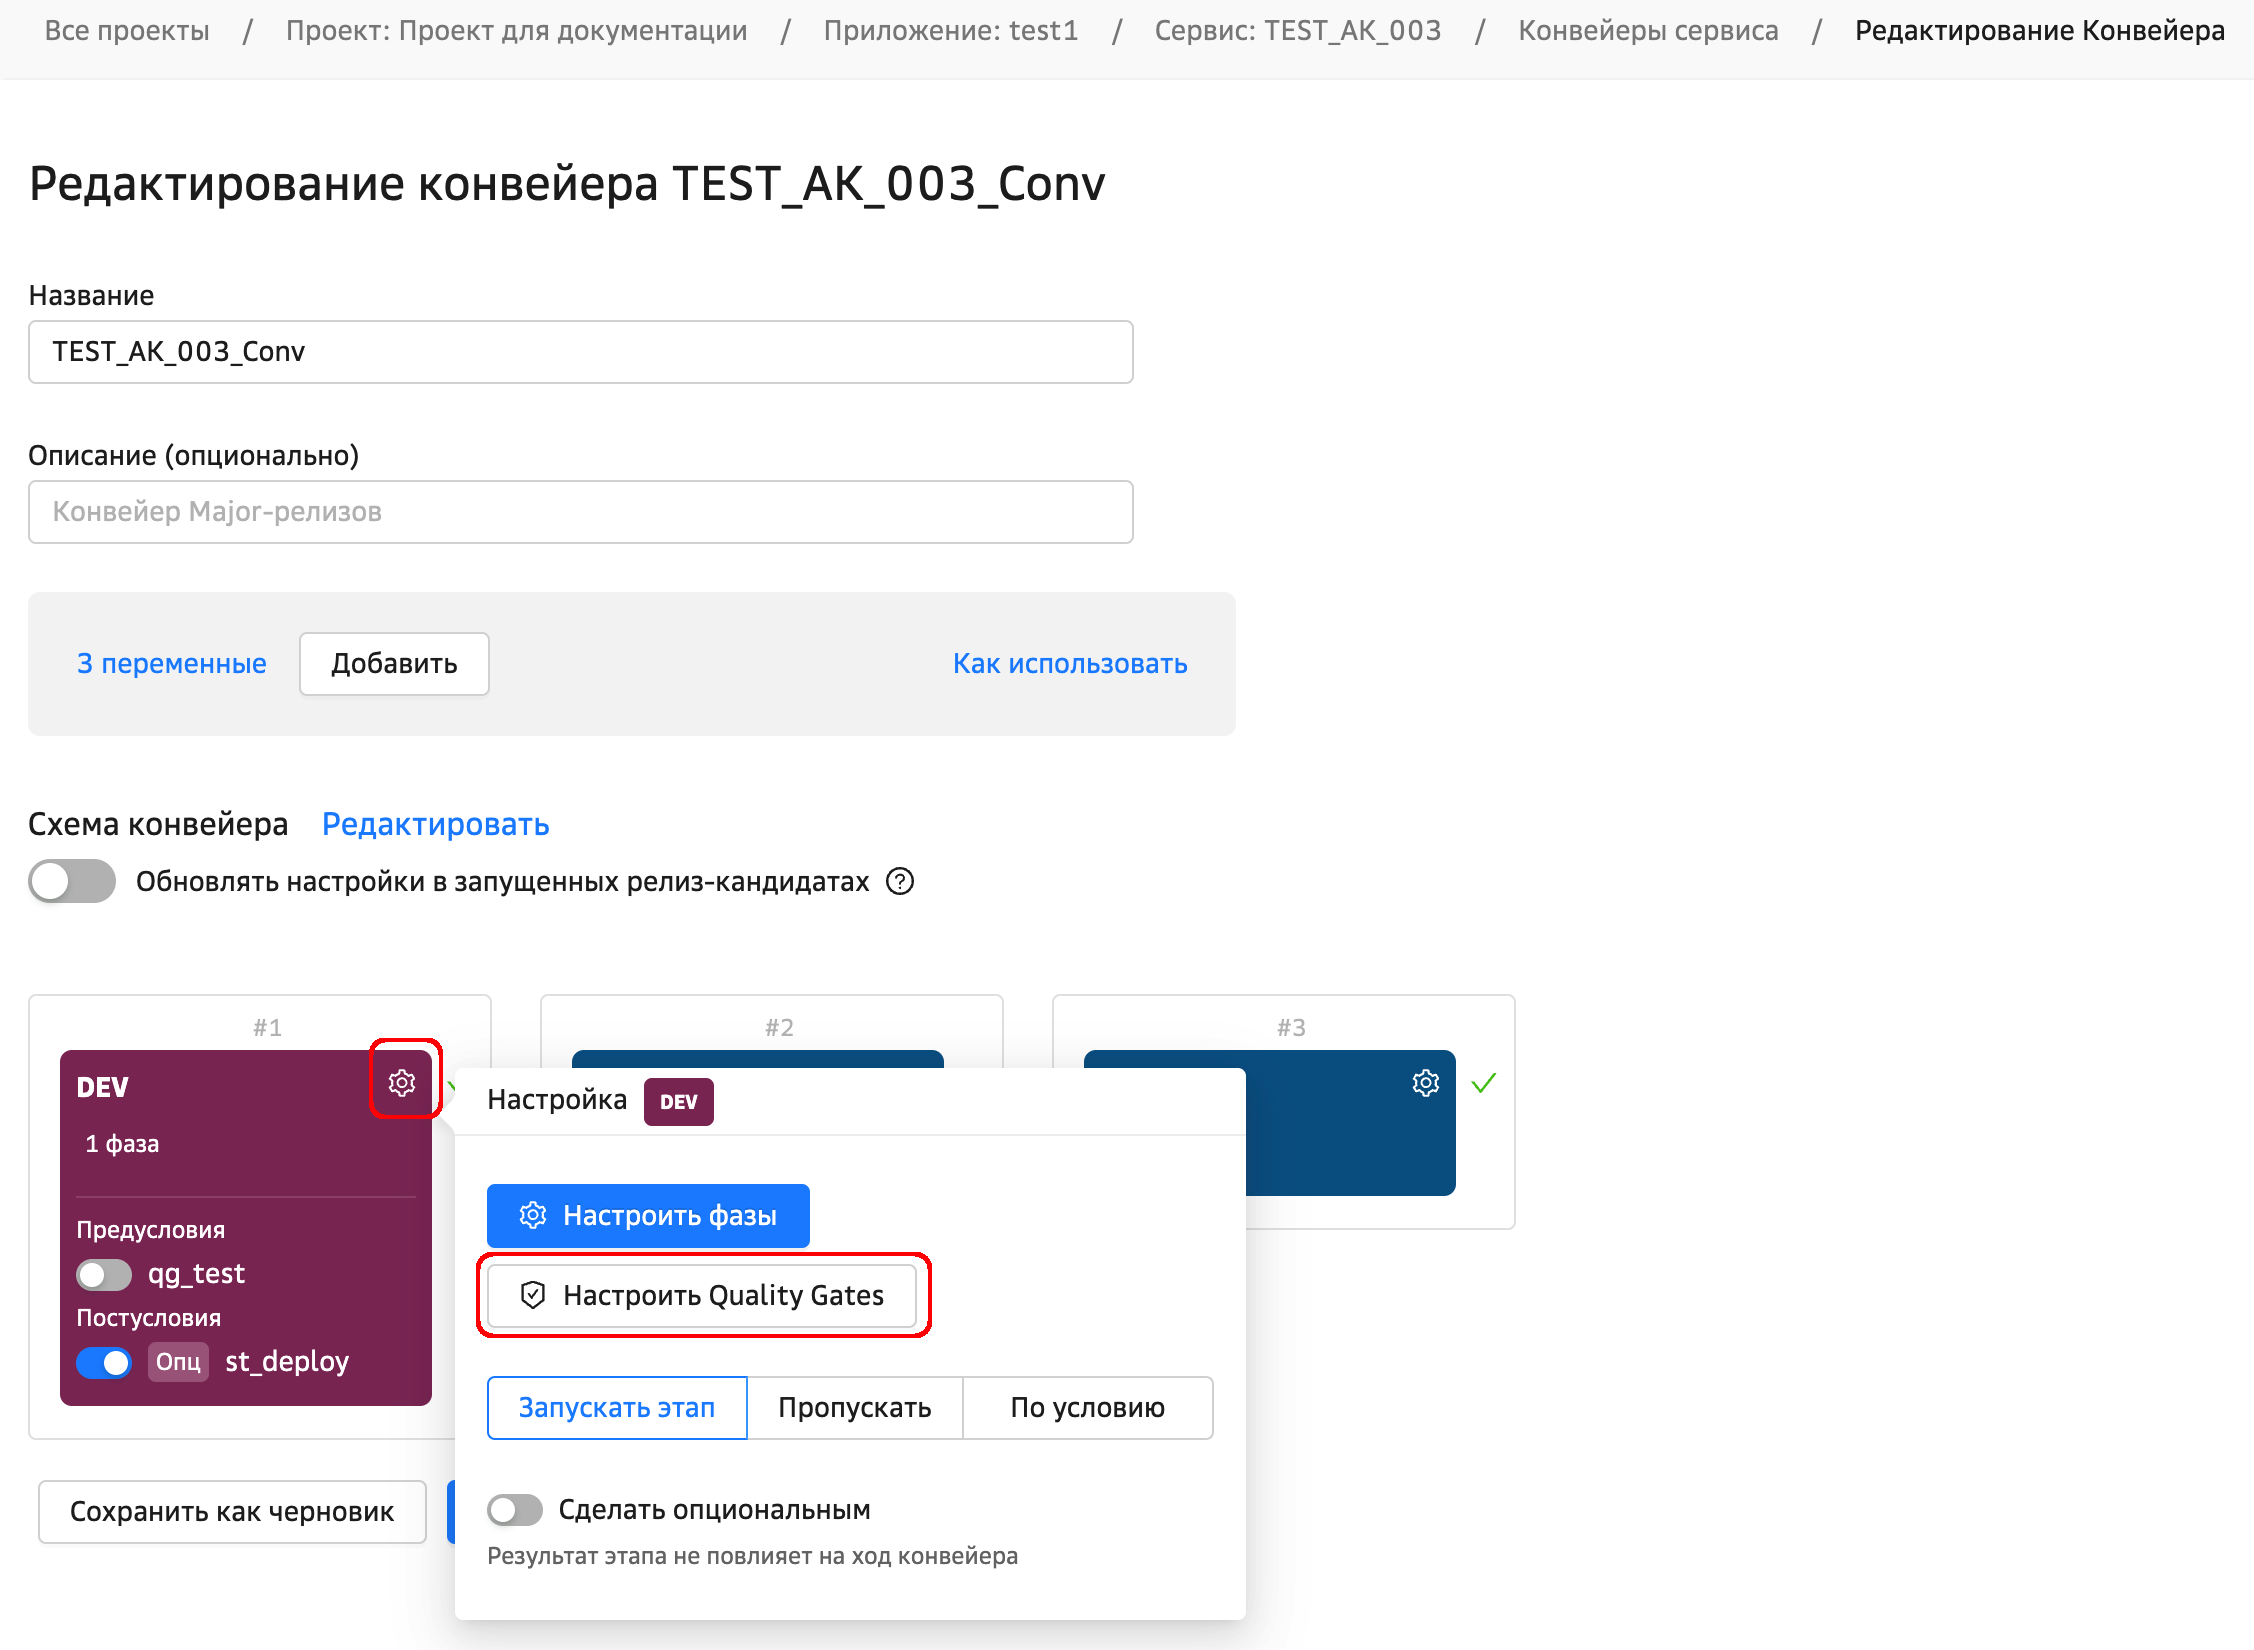Viewport: 2254px width, 1650px height.
Task: Click the Редактировать scheme link
Action: coord(435,824)
